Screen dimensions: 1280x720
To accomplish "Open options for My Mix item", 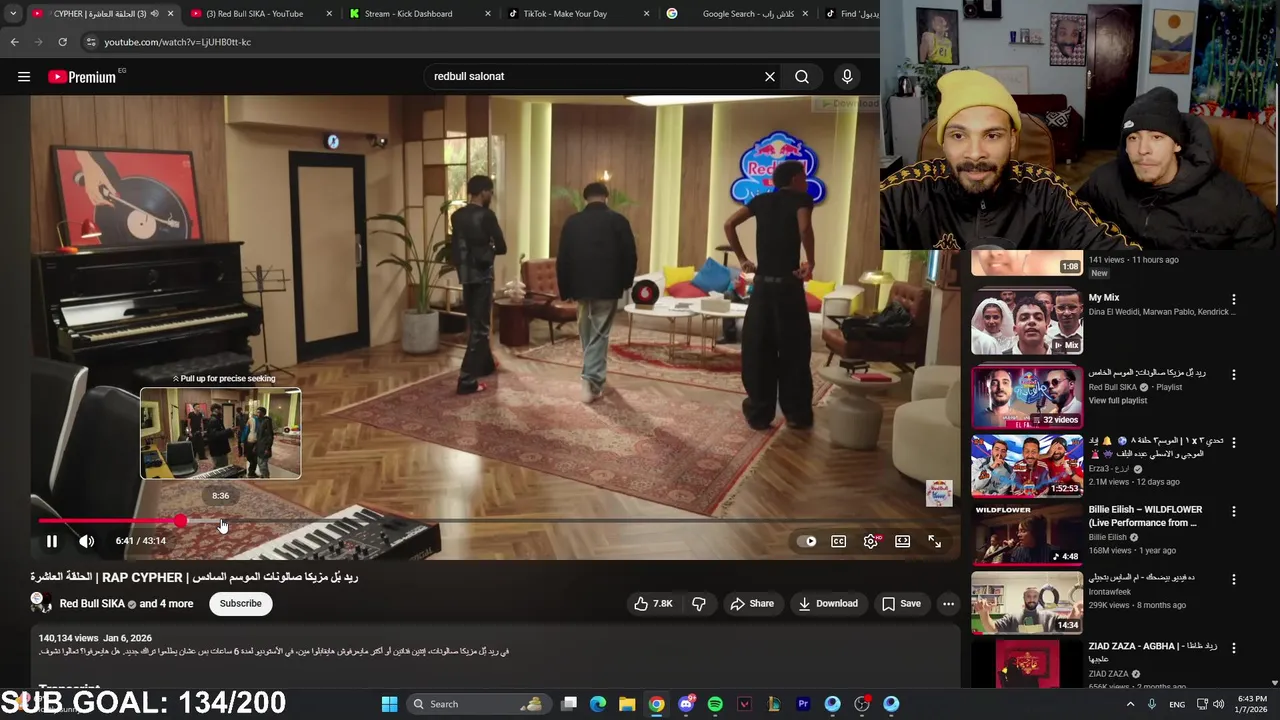I will click(x=1233, y=299).
